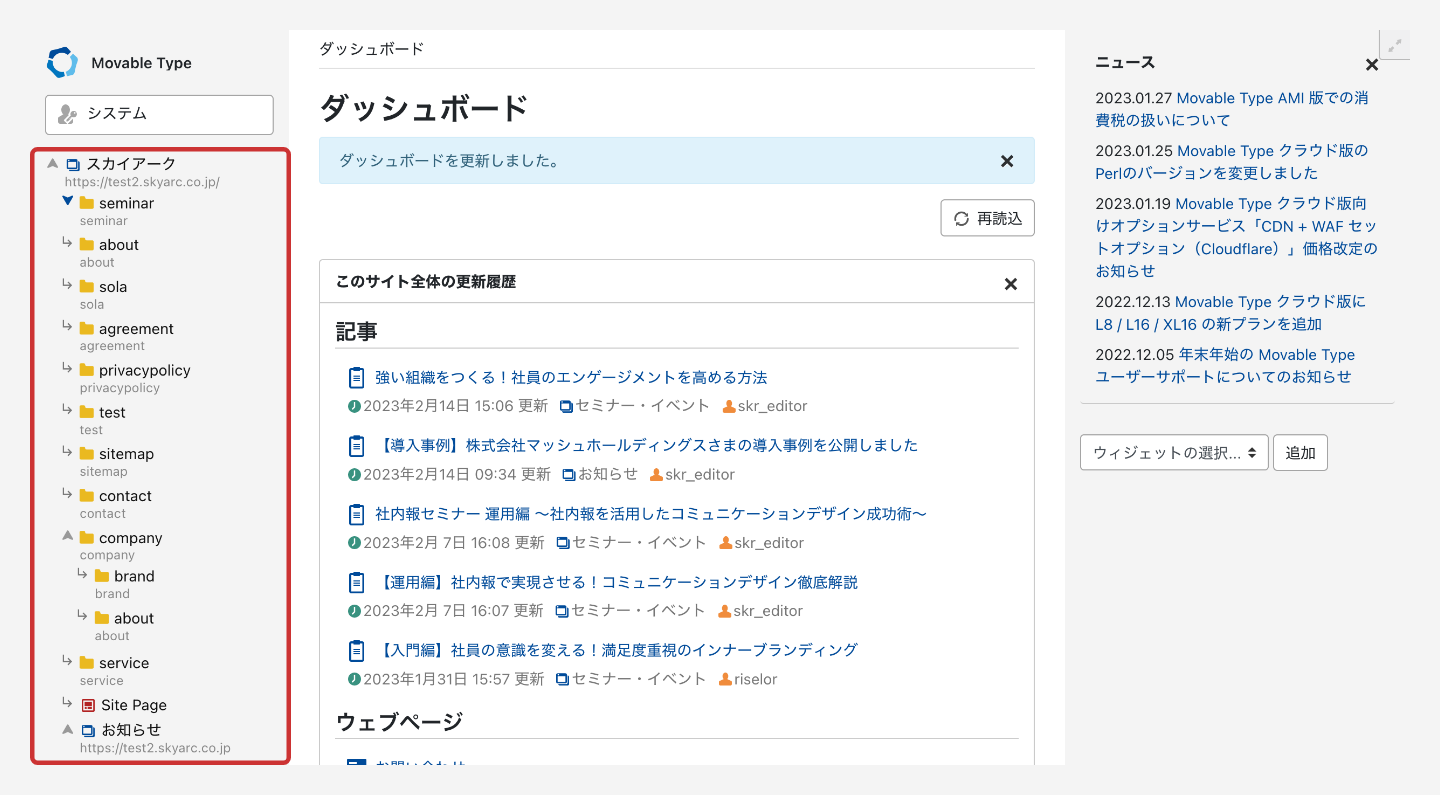Screen dimensions: 1440x795
Task: Click the Site Page red icon
Action: point(88,705)
